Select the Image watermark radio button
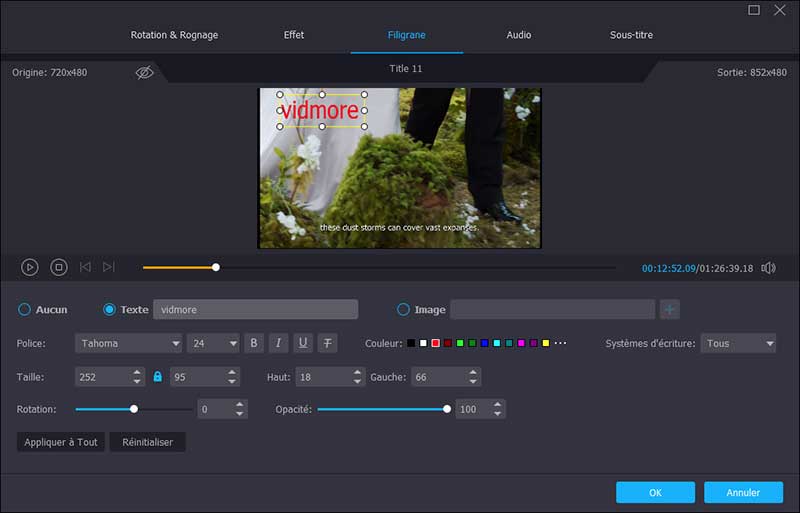 404,310
